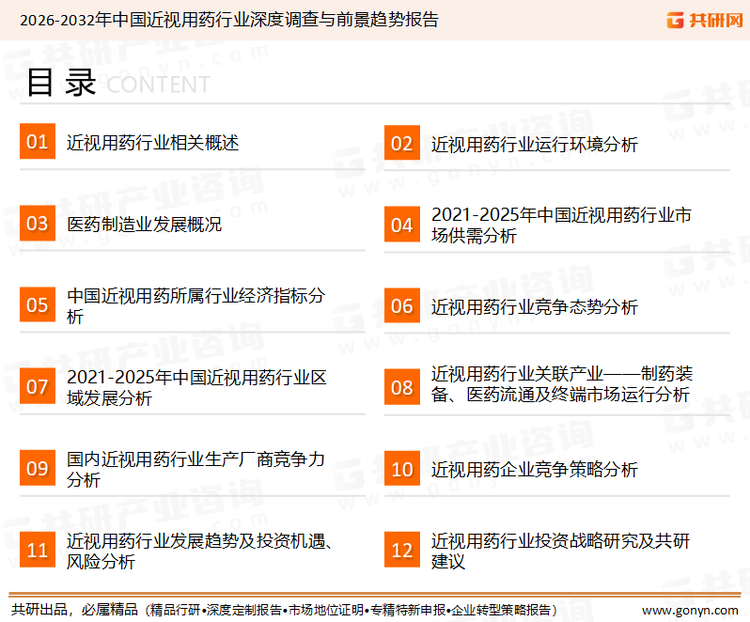Select the orange 08 number badge

pos(401,386)
